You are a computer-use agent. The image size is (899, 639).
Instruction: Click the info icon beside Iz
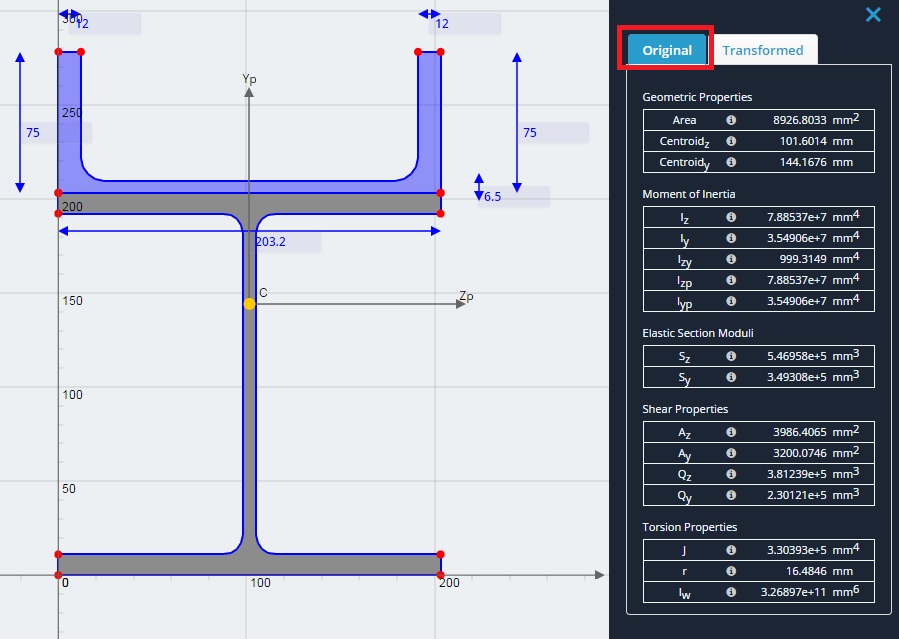click(731, 217)
